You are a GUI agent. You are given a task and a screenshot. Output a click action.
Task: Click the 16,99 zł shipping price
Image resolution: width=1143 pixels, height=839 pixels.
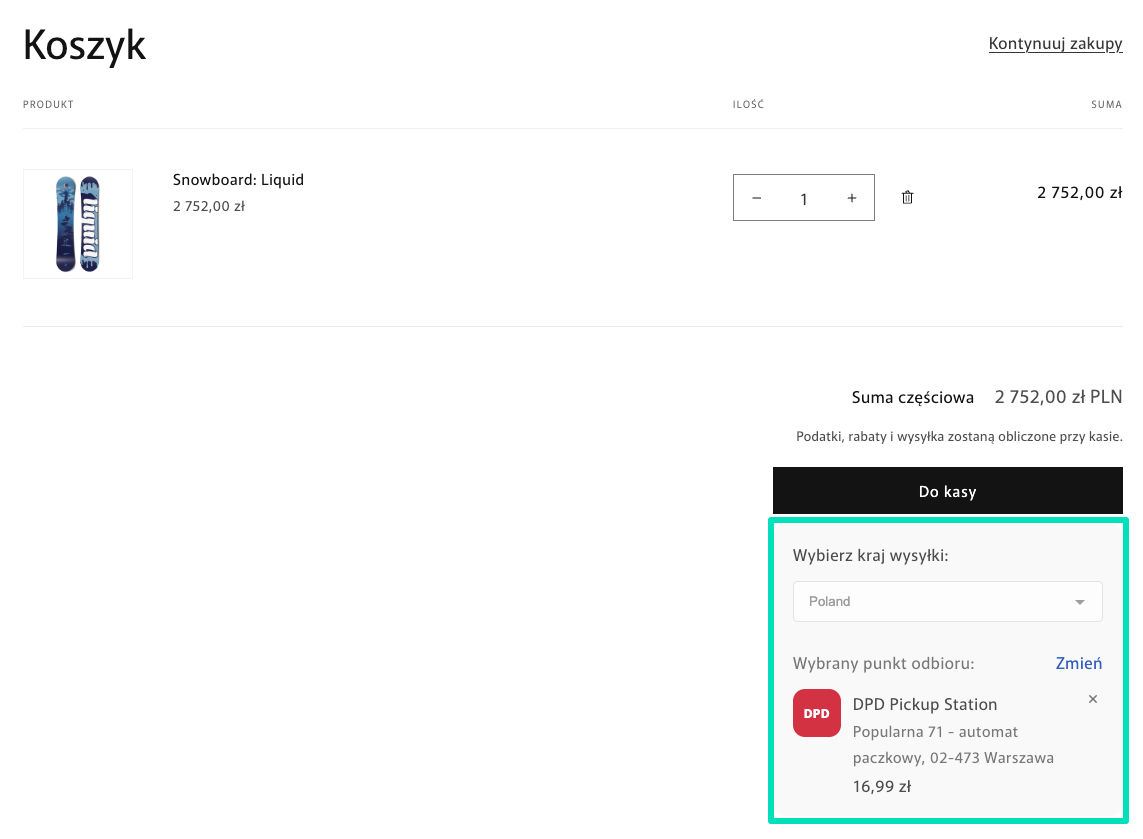(x=881, y=786)
